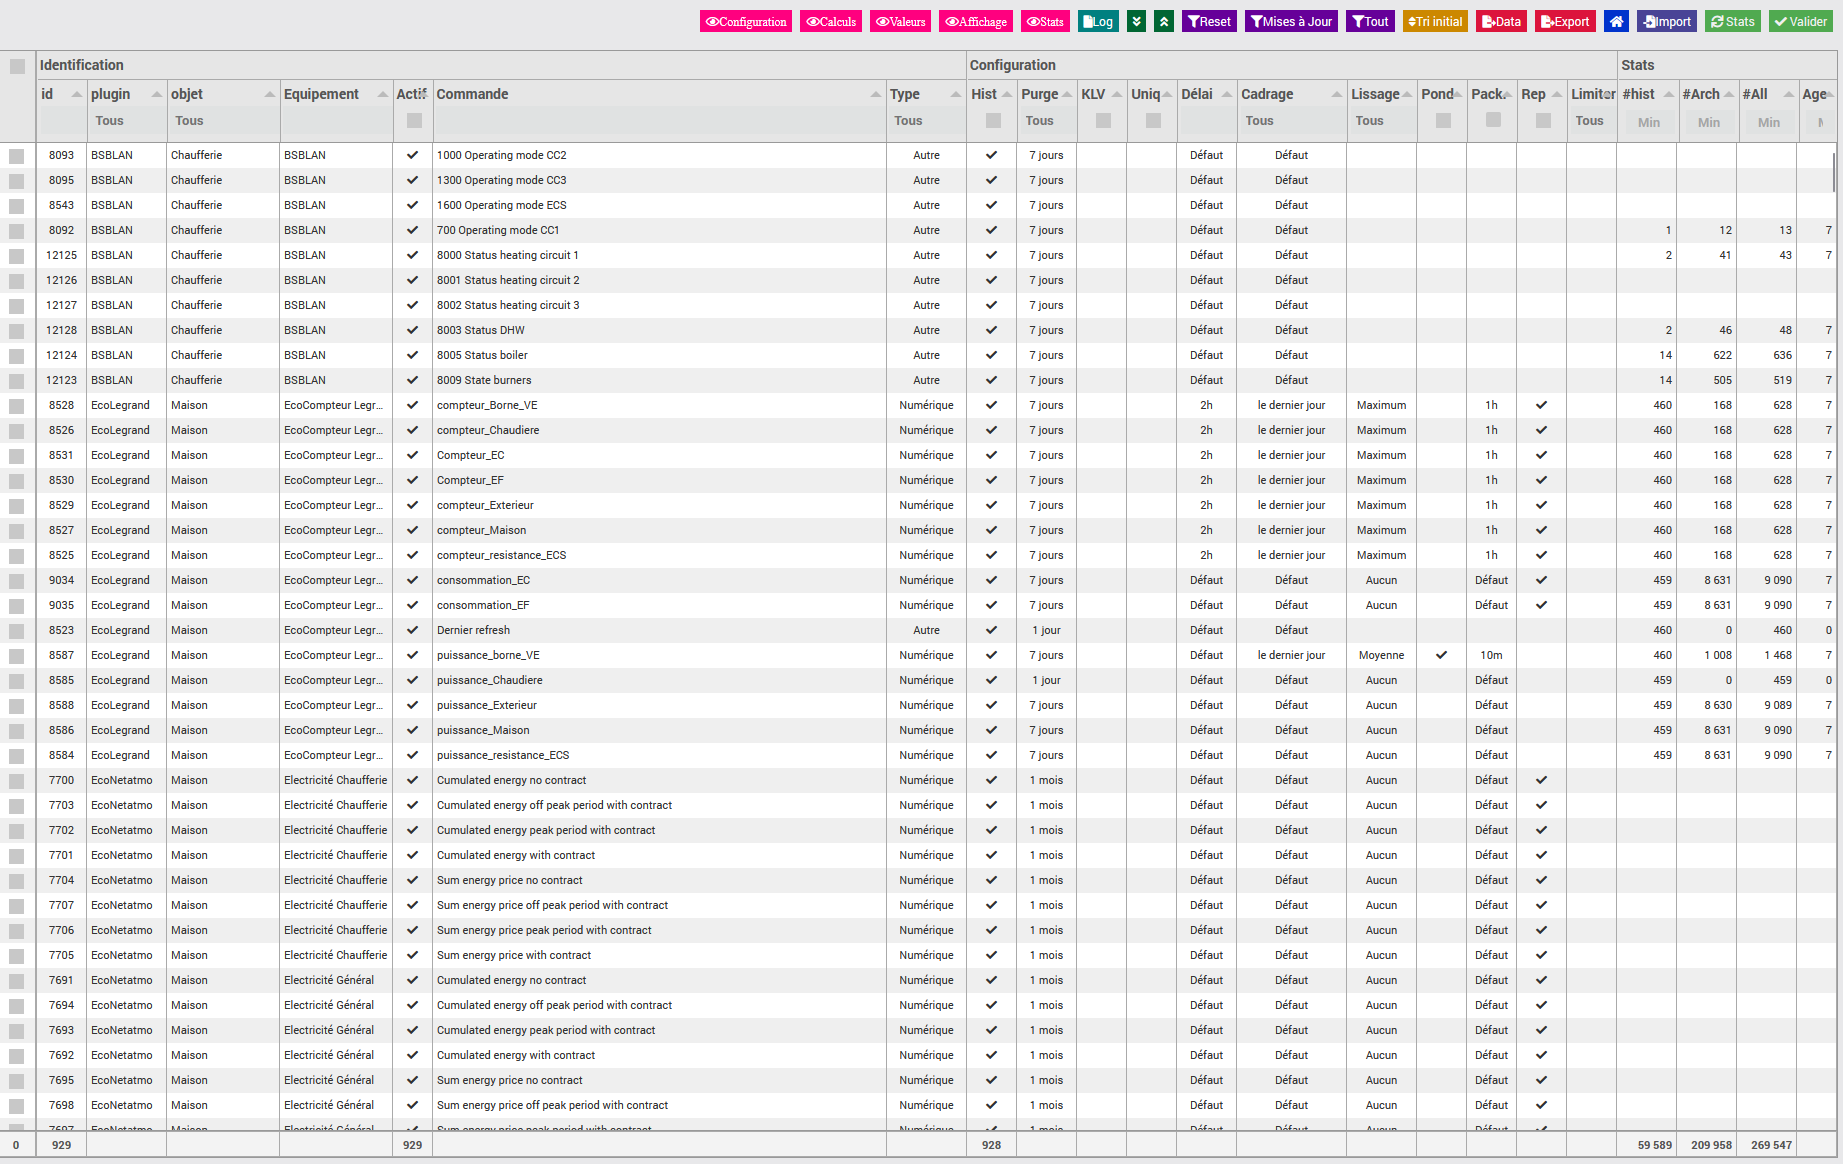Click the red Data export button

click(x=1501, y=21)
